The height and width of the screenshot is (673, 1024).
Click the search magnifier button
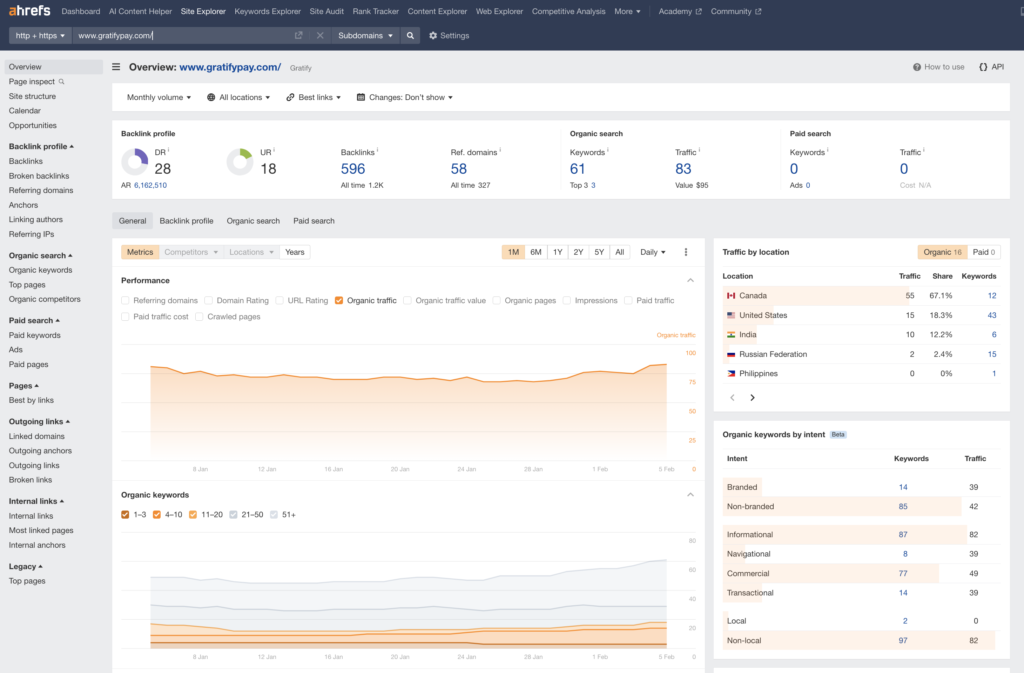tap(410, 35)
